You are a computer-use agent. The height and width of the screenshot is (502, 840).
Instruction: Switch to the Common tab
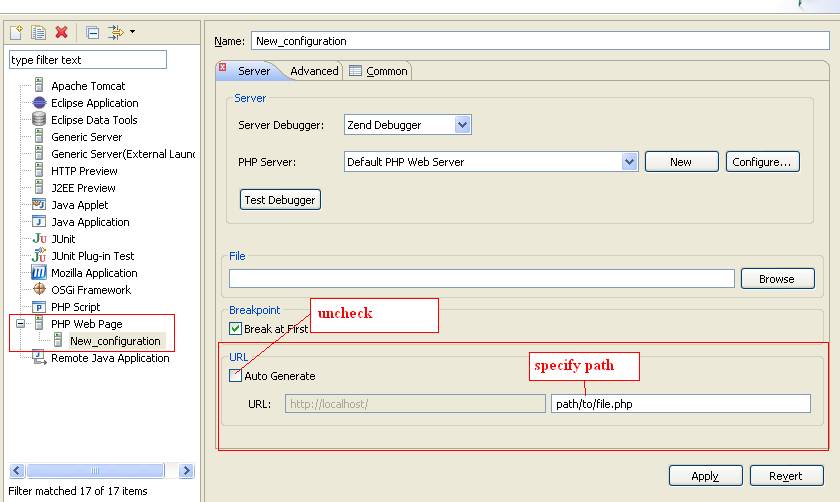click(x=379, y=71)
